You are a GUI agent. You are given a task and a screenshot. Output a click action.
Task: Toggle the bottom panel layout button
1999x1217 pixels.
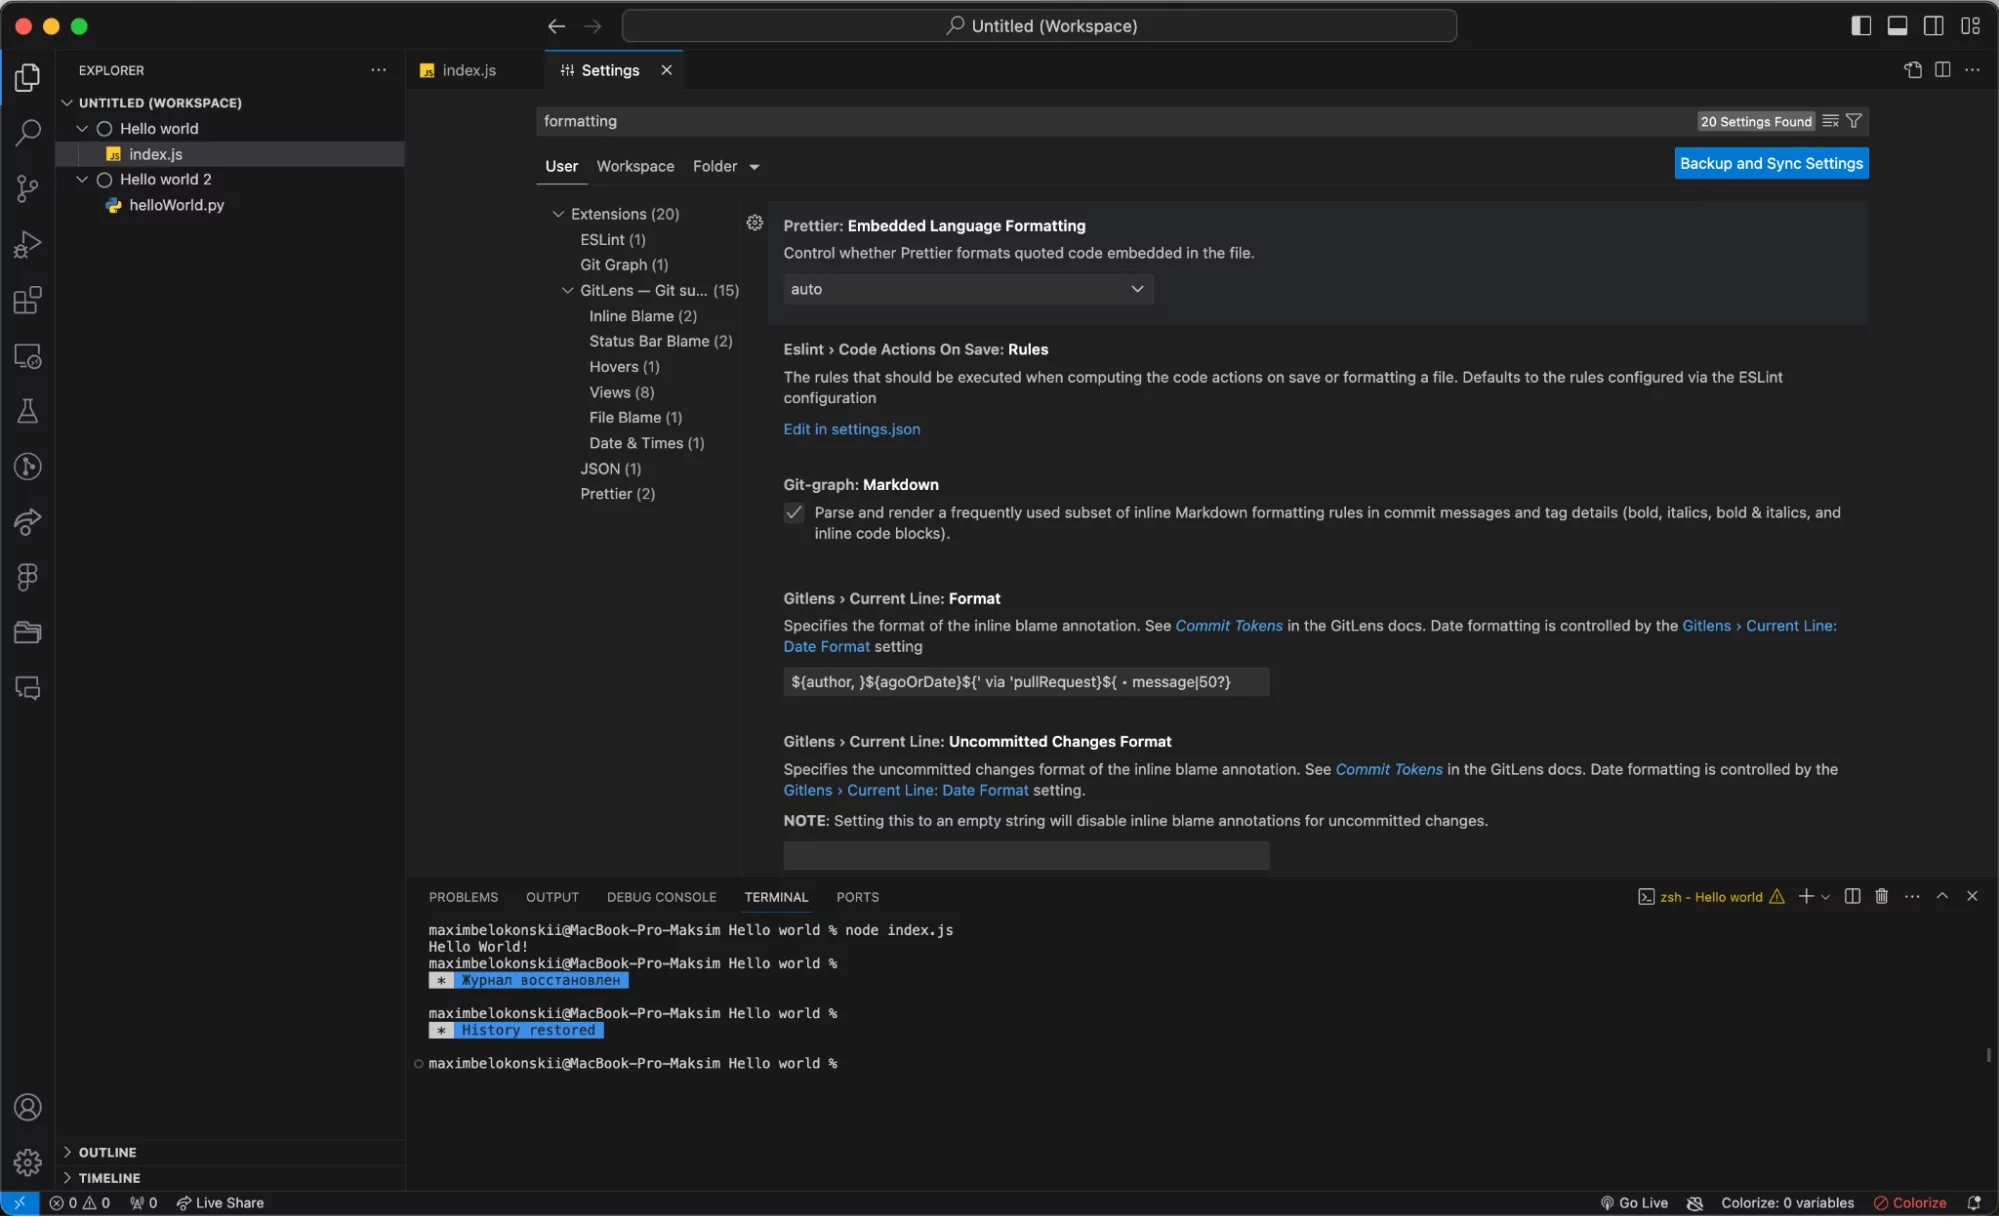1897,26
